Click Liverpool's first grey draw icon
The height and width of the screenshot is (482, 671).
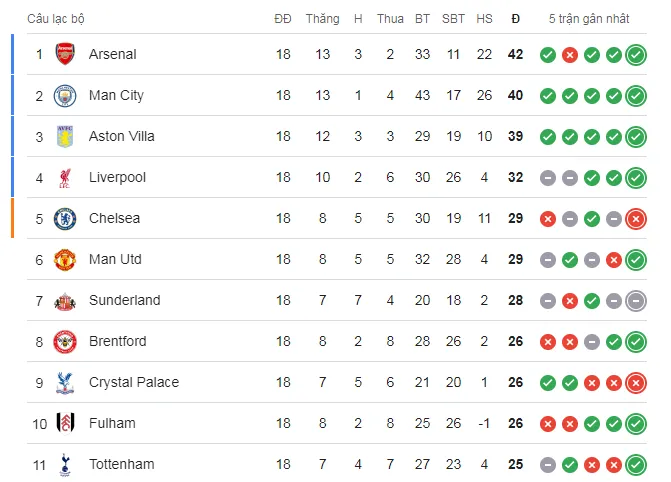click(548, 177)
